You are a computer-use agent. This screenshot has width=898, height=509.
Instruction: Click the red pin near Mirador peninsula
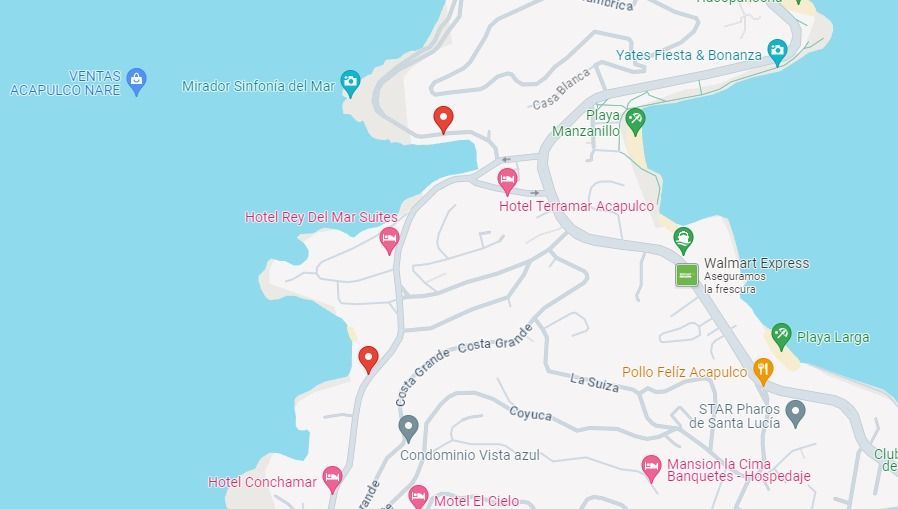pyautogui.click(x=443, y=119)
